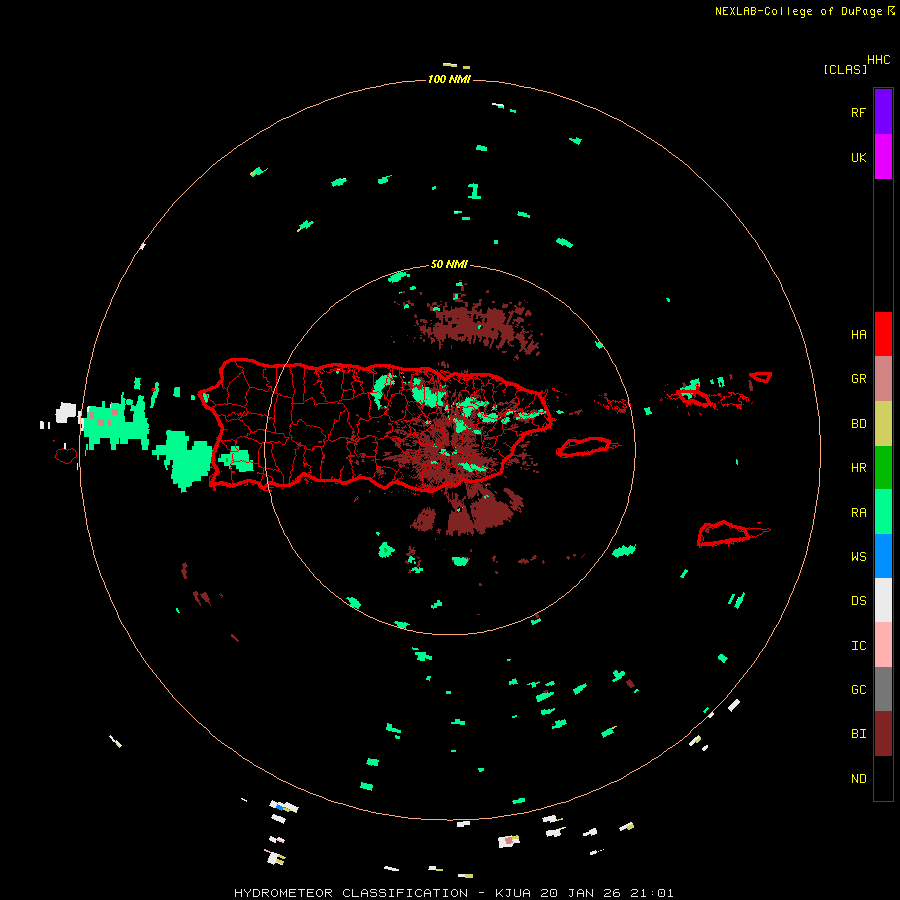Click the IC legend label
Screen dimensions: 900x900
click(858, 646)
